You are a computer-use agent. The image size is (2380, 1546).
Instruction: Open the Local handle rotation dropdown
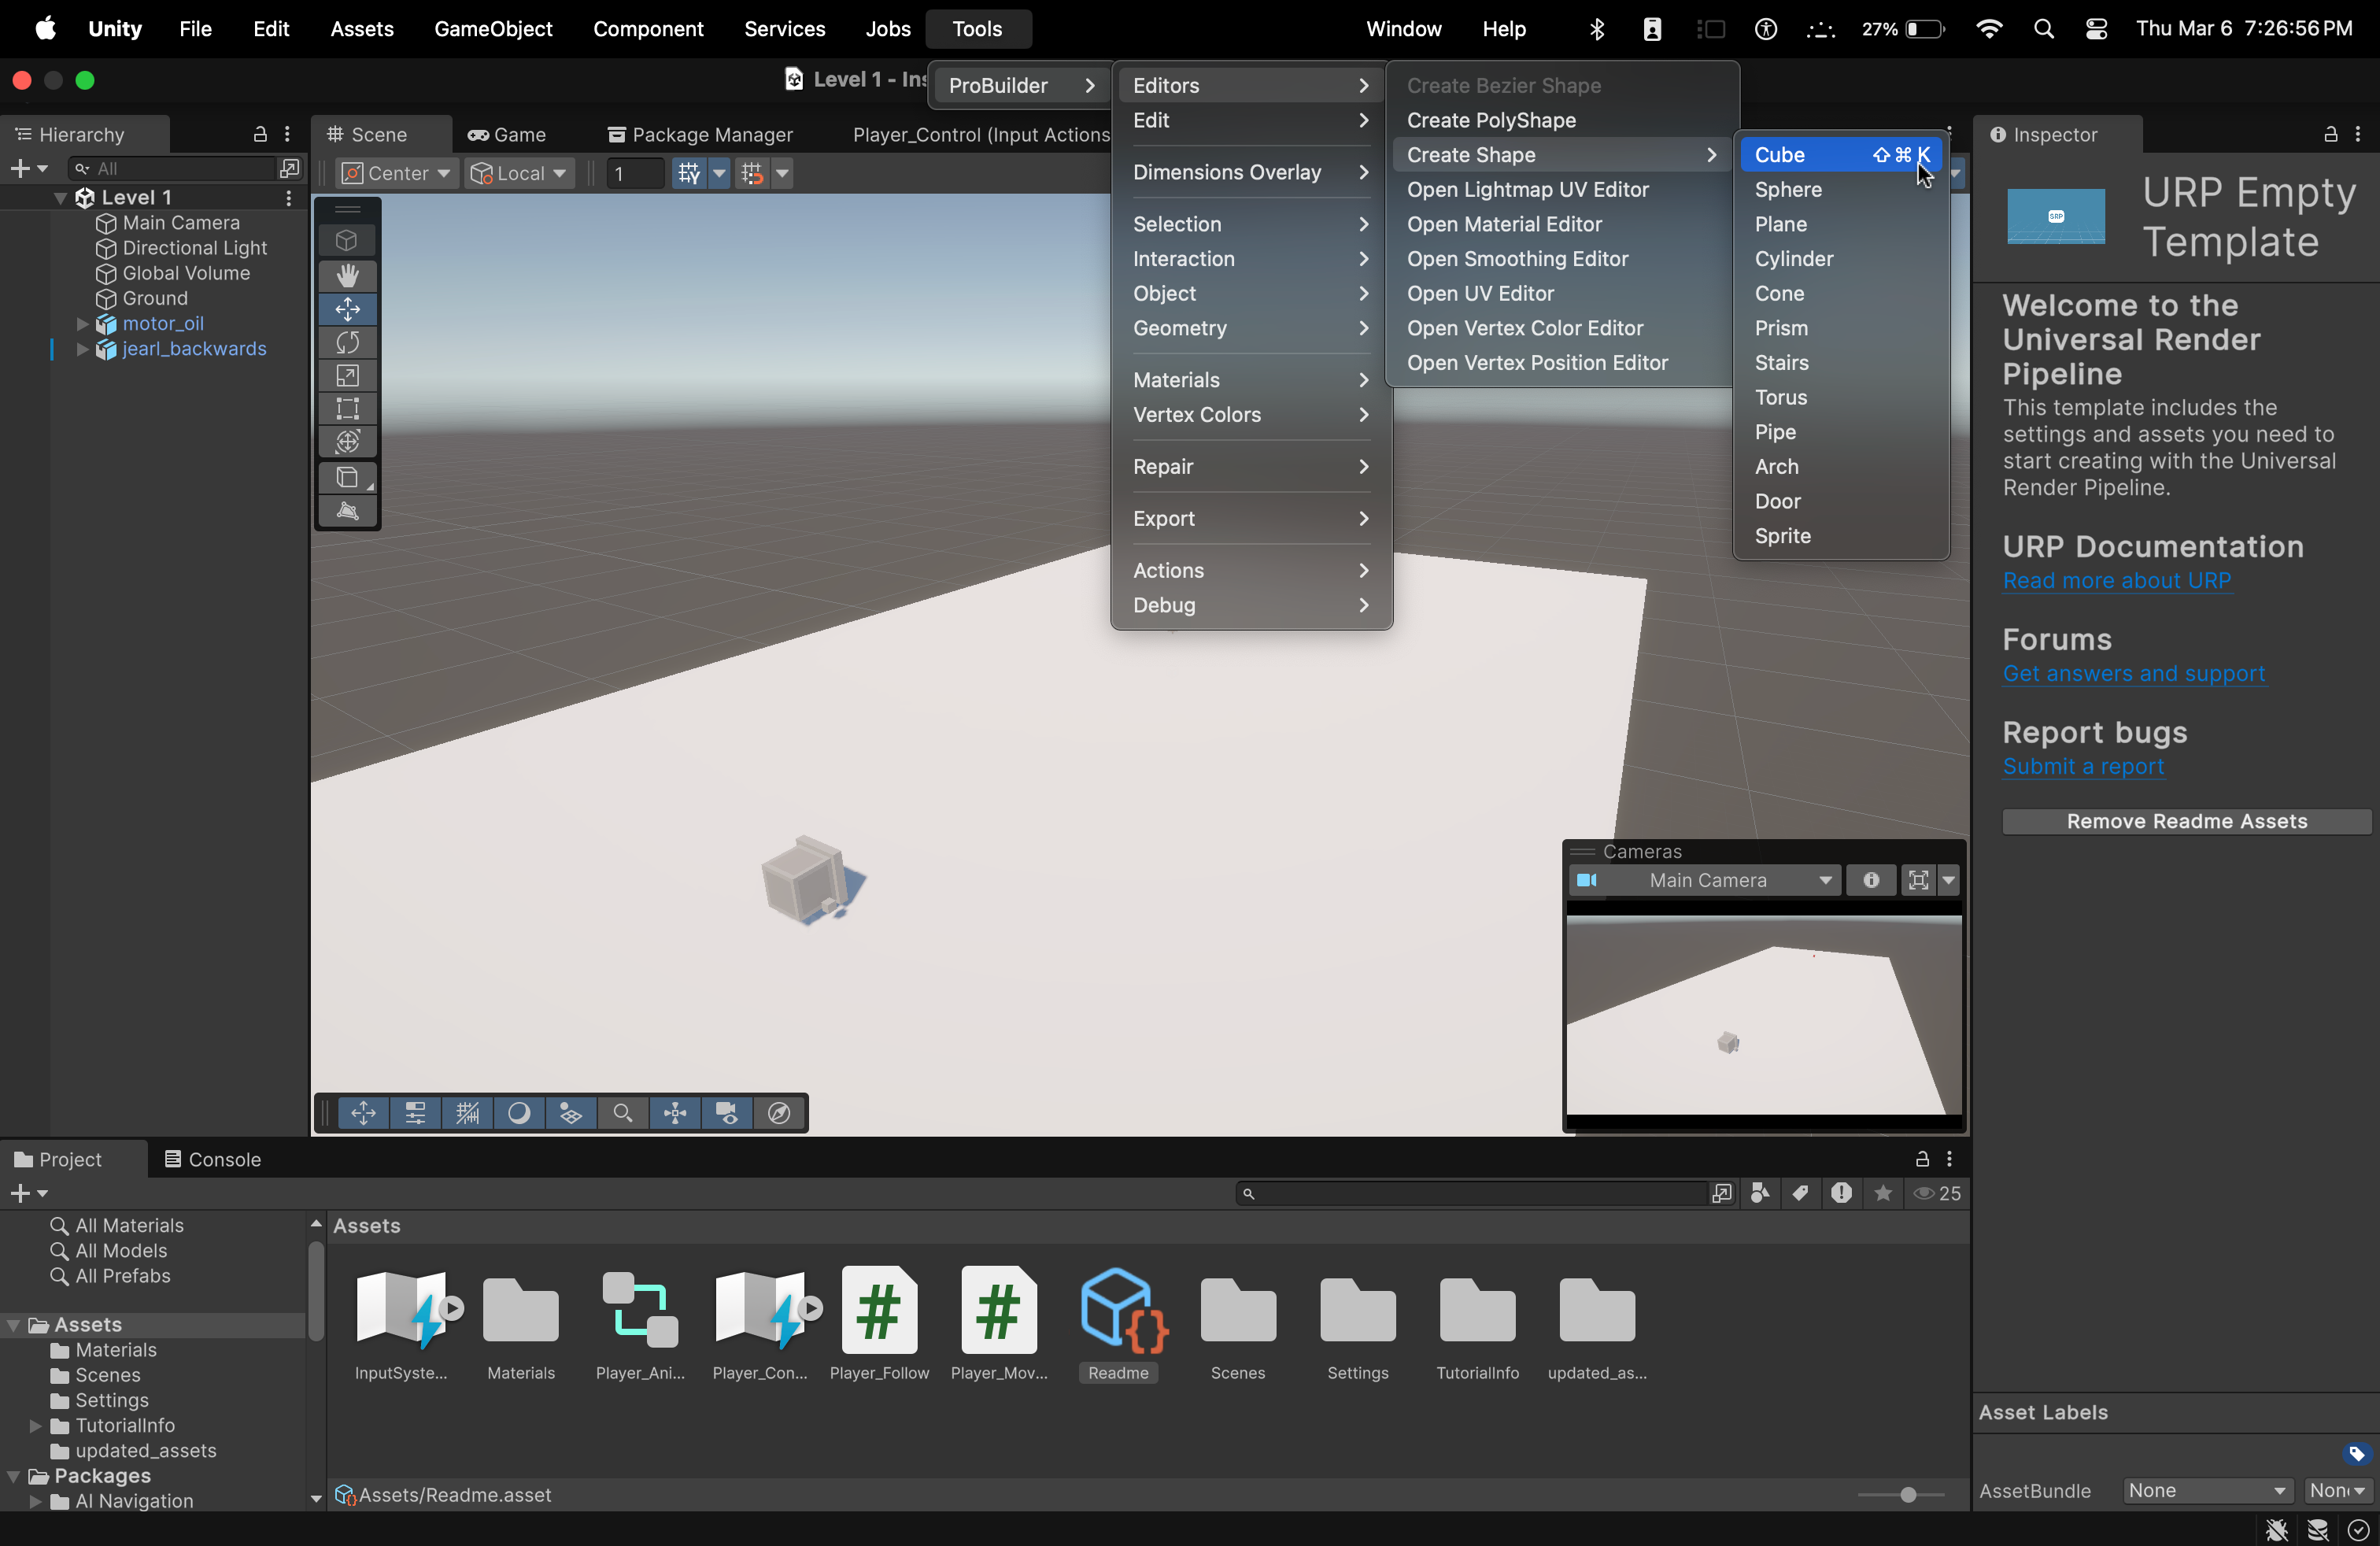(x=519, y=173)
